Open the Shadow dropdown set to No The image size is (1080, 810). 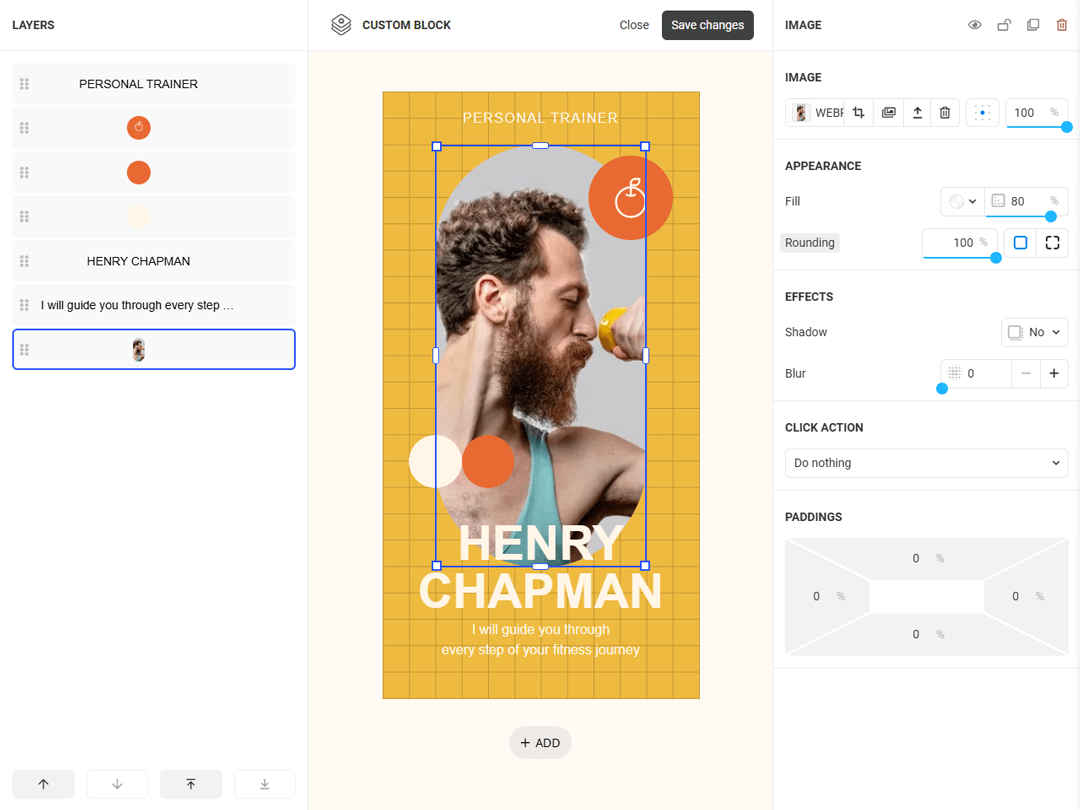click(1034, 331)
